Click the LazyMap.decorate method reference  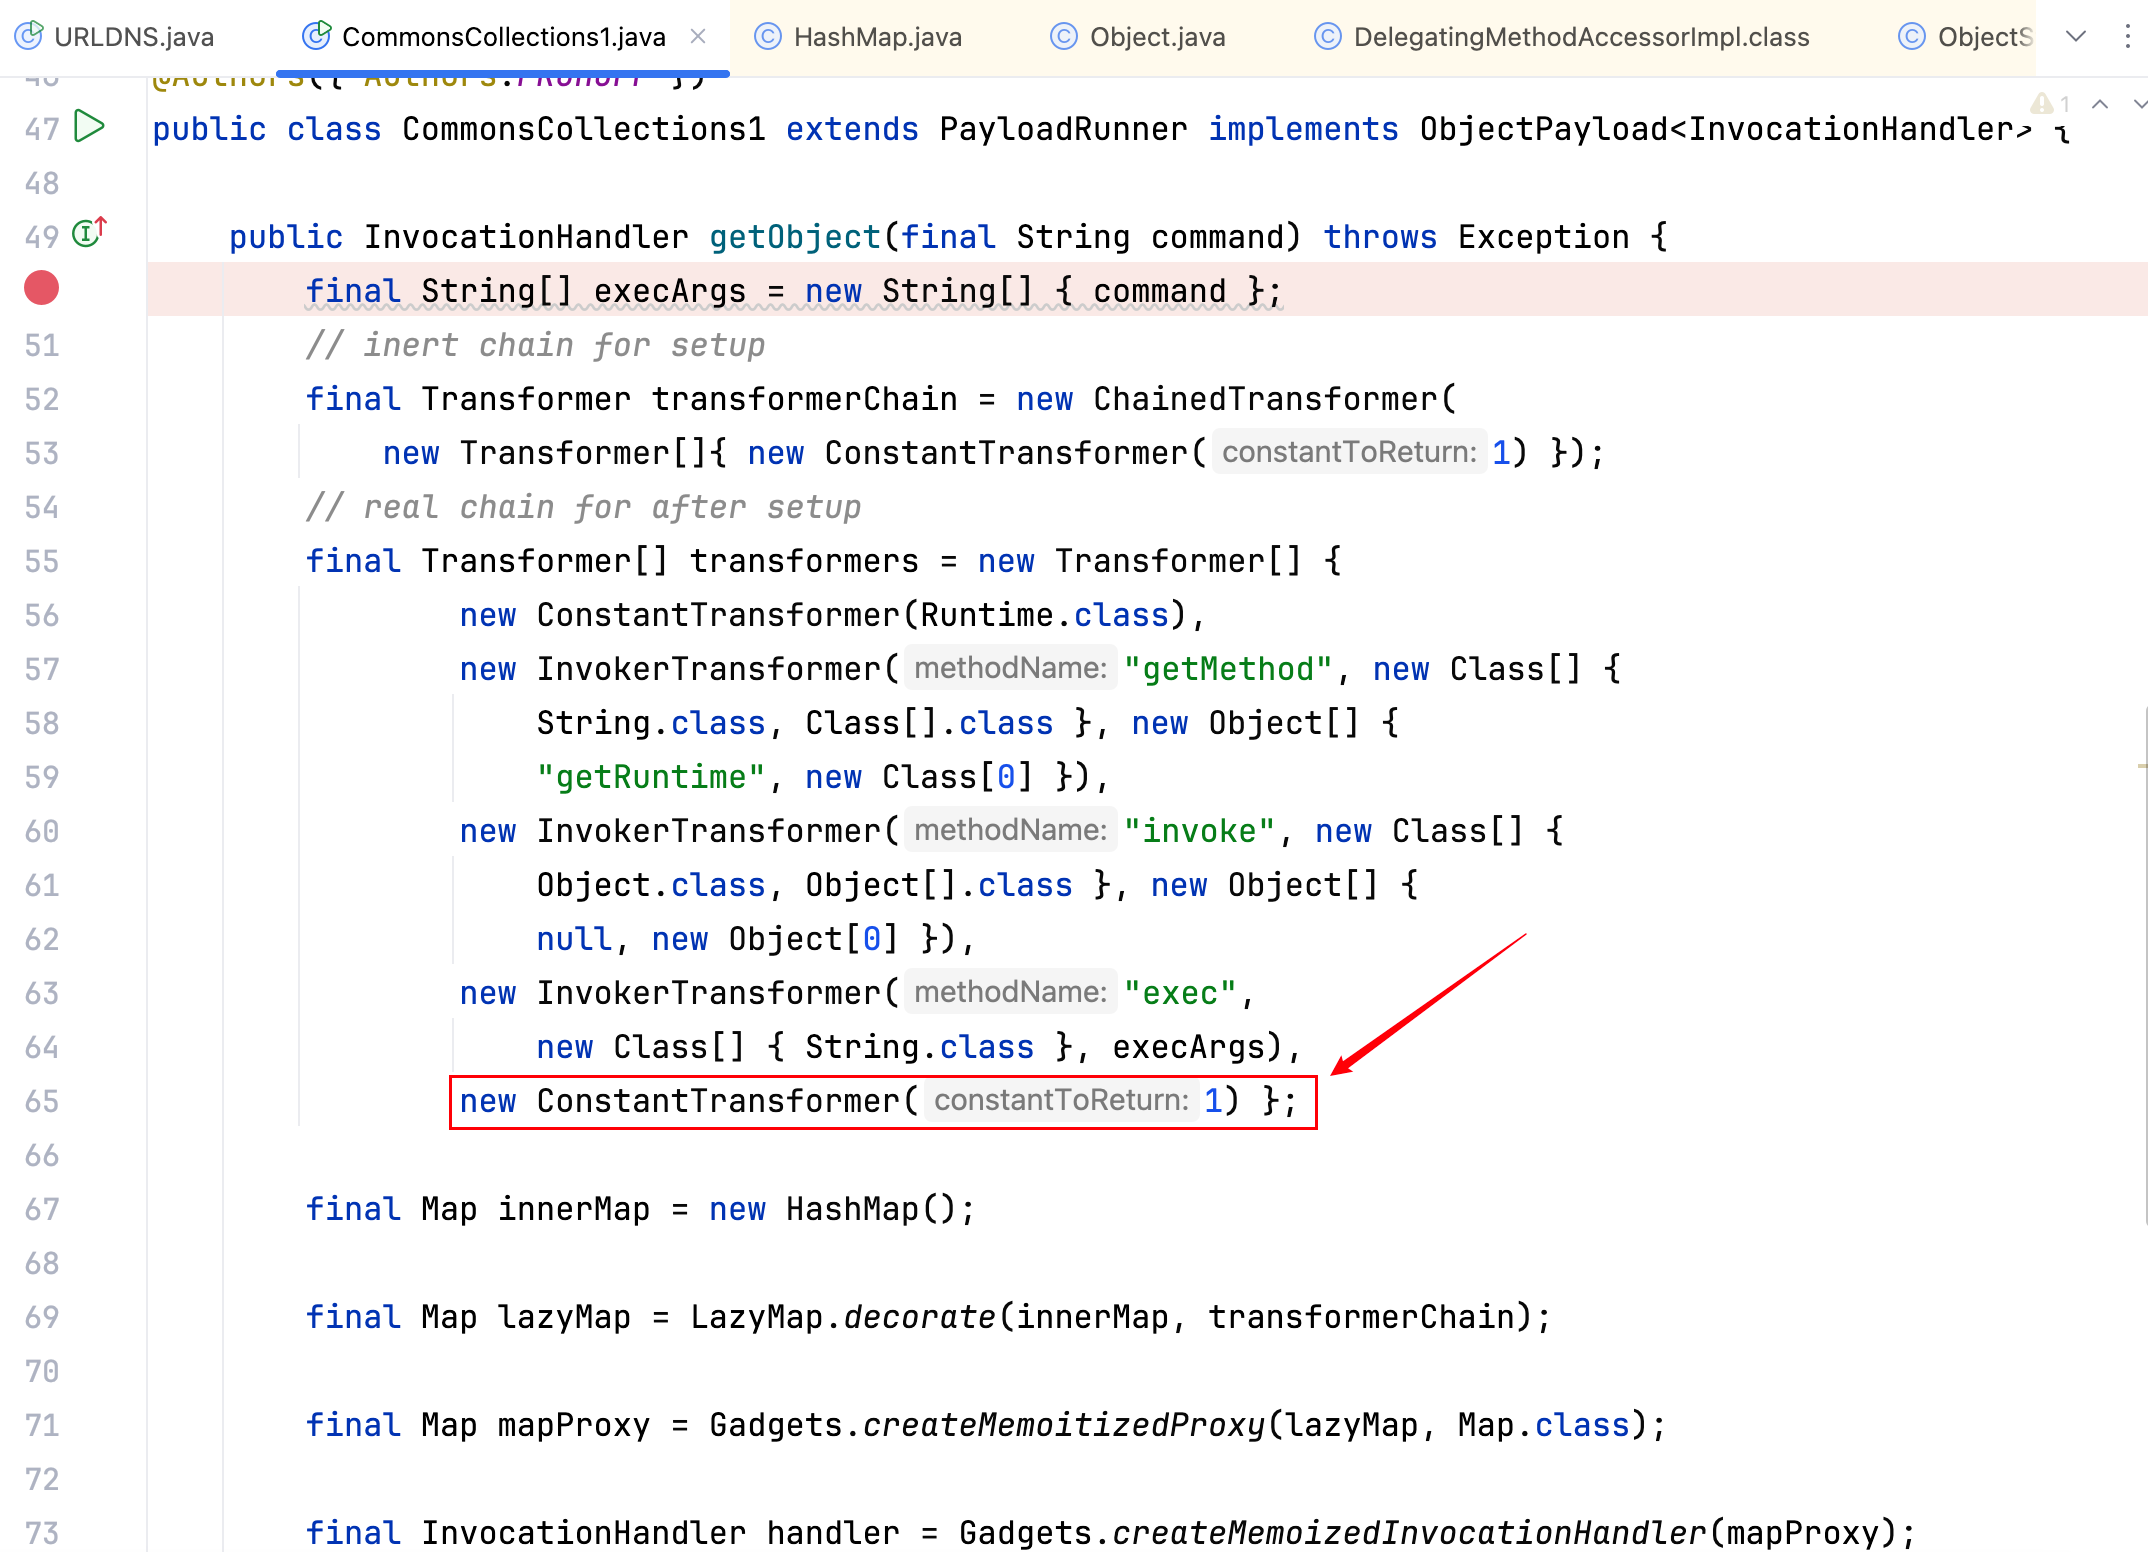pyautogui.click(x=919, y=1316)
